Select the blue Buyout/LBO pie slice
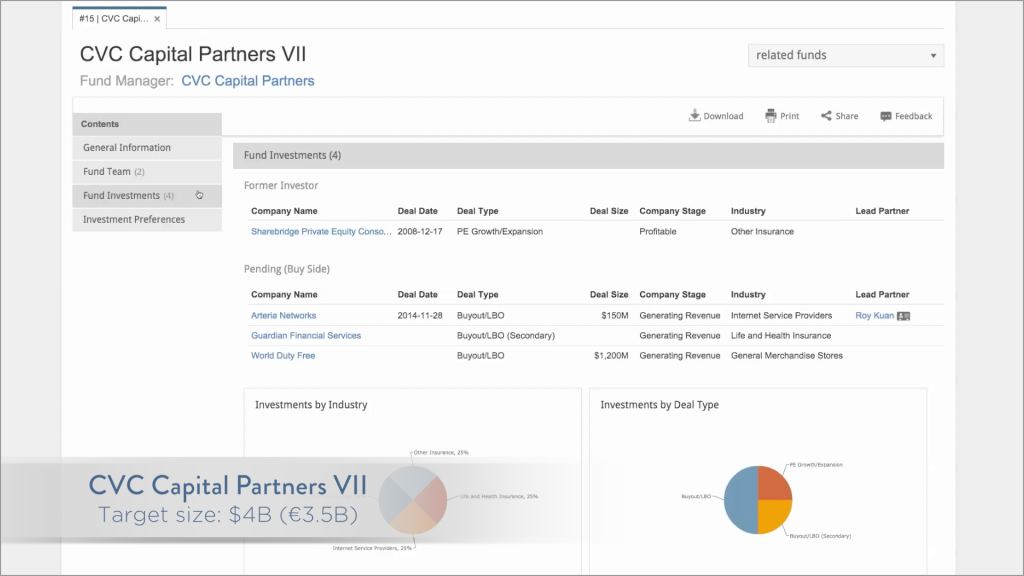1024x576 pixels. [x=741, y=500]
